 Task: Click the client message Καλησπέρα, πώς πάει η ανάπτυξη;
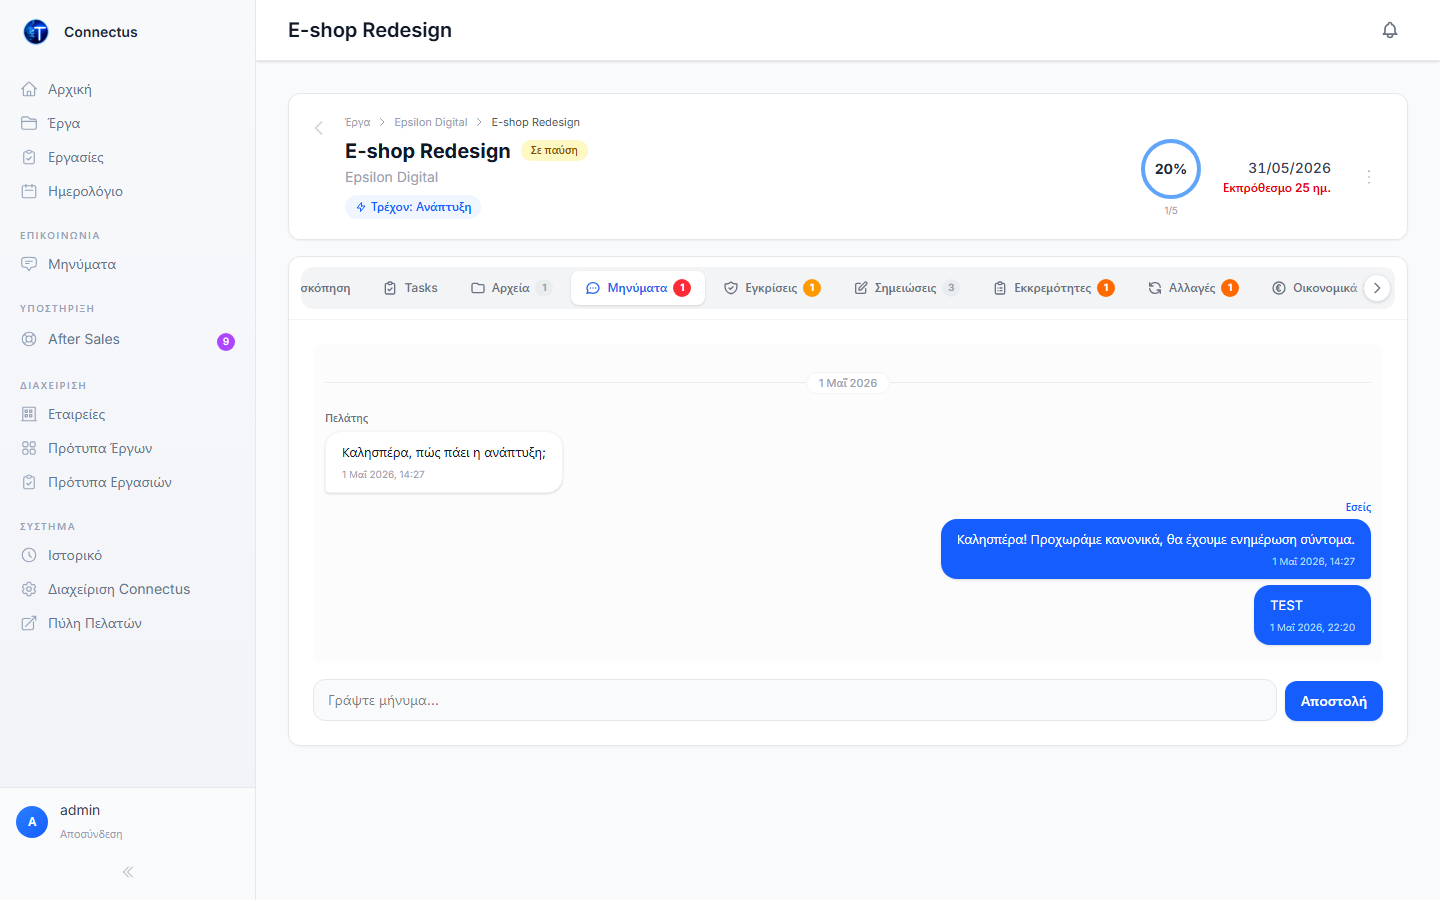[x=444, y=462]
